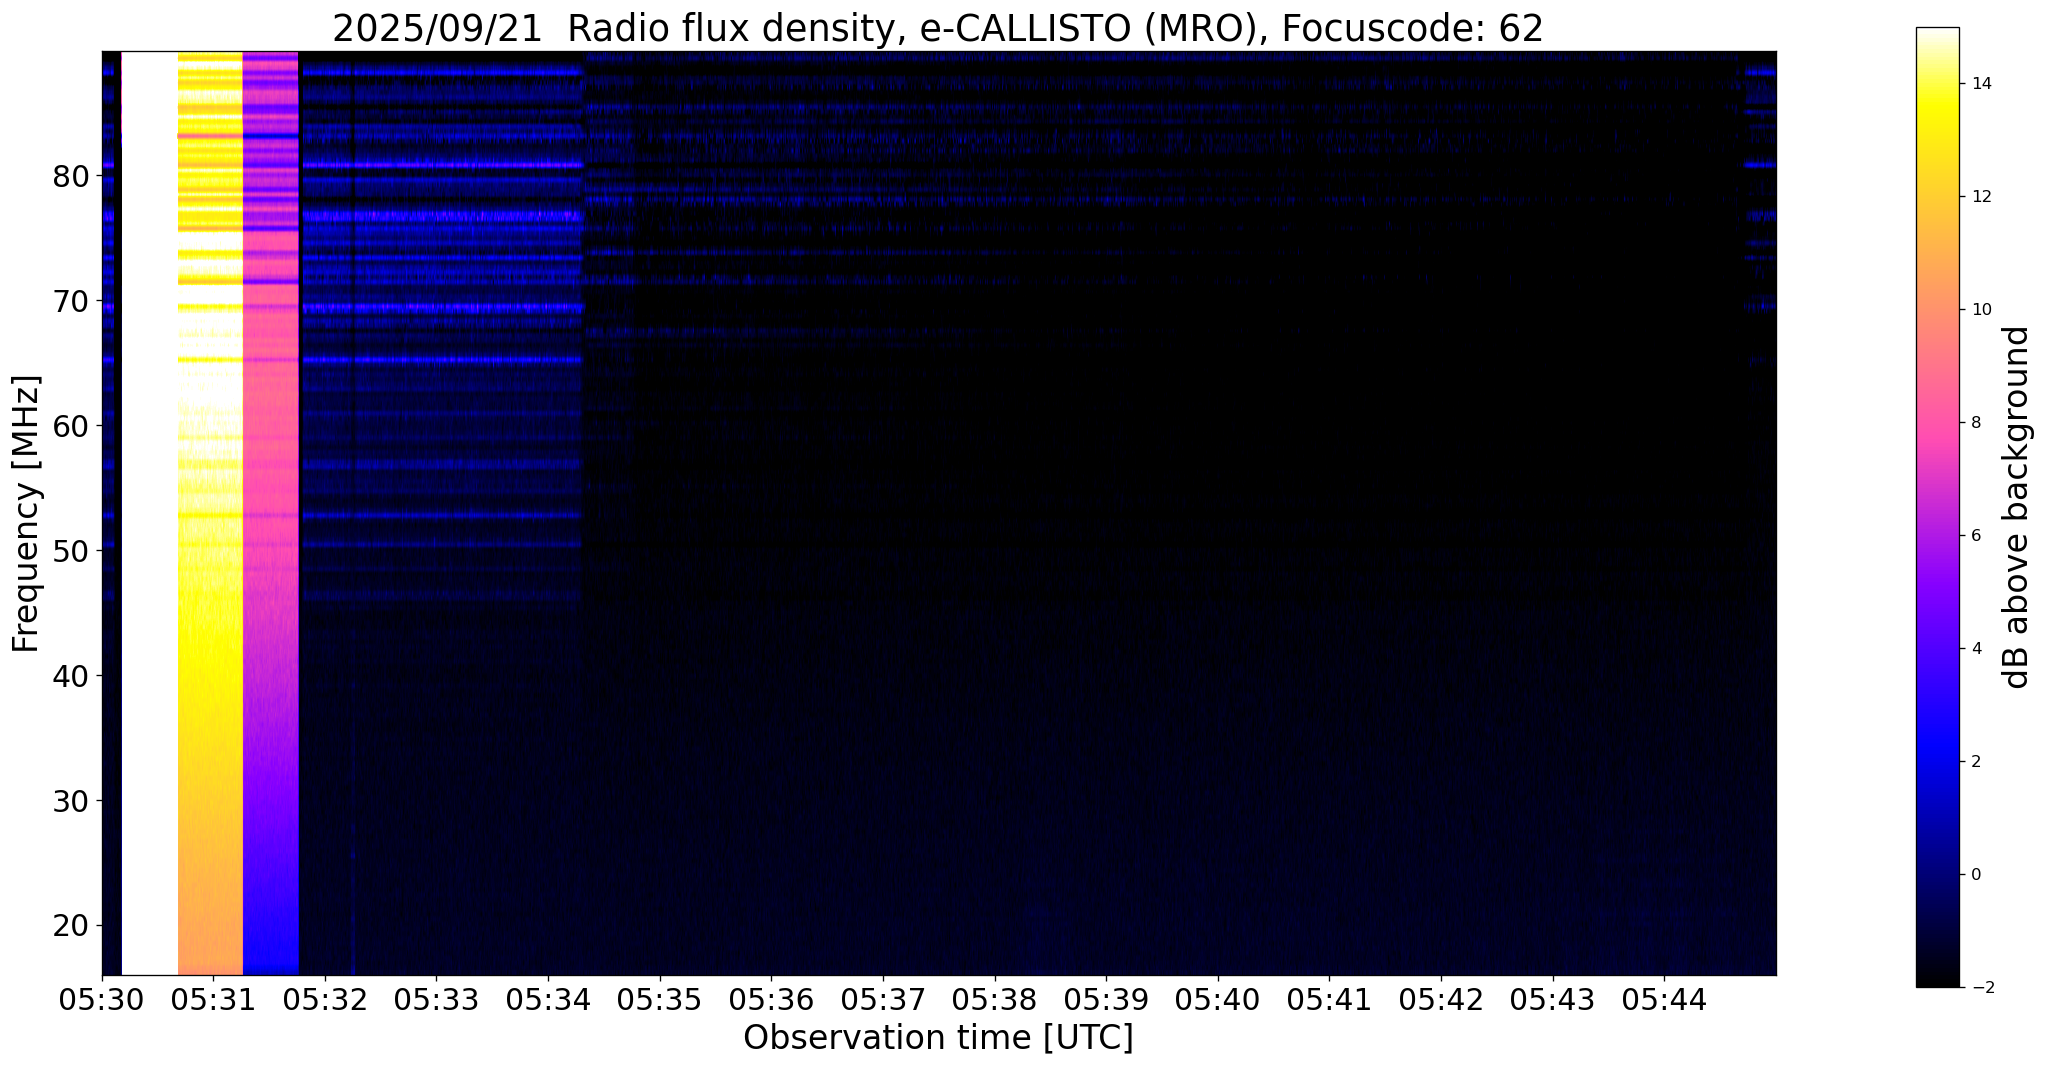Click the yellow-orange burst band in spectrogram
This screenshot has width=2047, height=1067.
(x=210, y=513)
